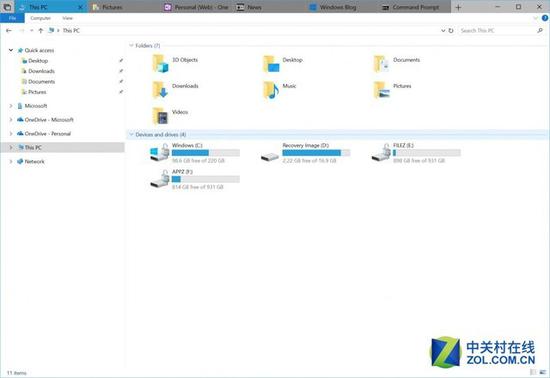Viewport: 550px width, 378px height.
Task: Expand the Microsoft tree node
Action: pyautogui.click(x=11, y=106)
